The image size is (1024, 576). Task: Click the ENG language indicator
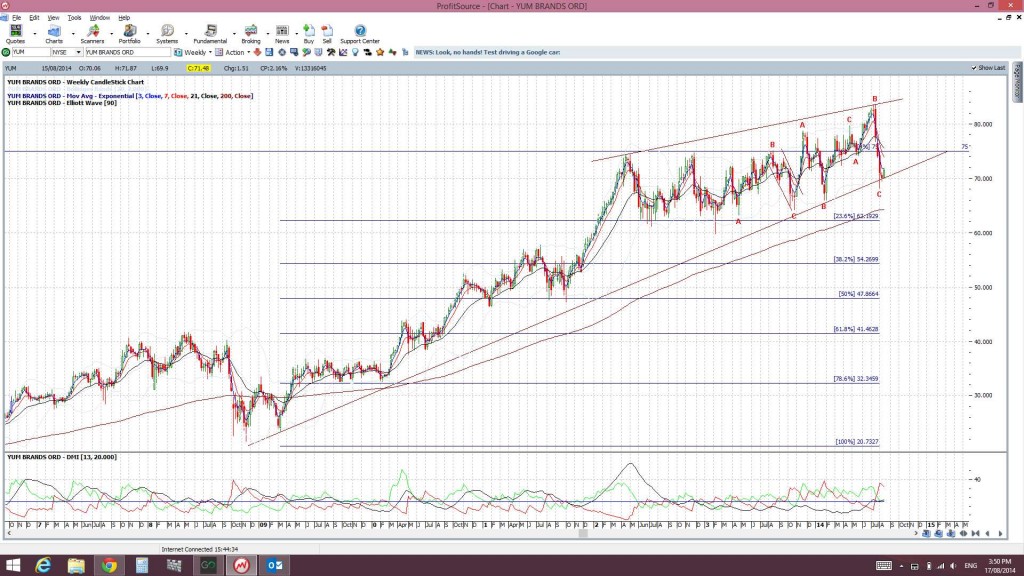[x=970, y=566]
